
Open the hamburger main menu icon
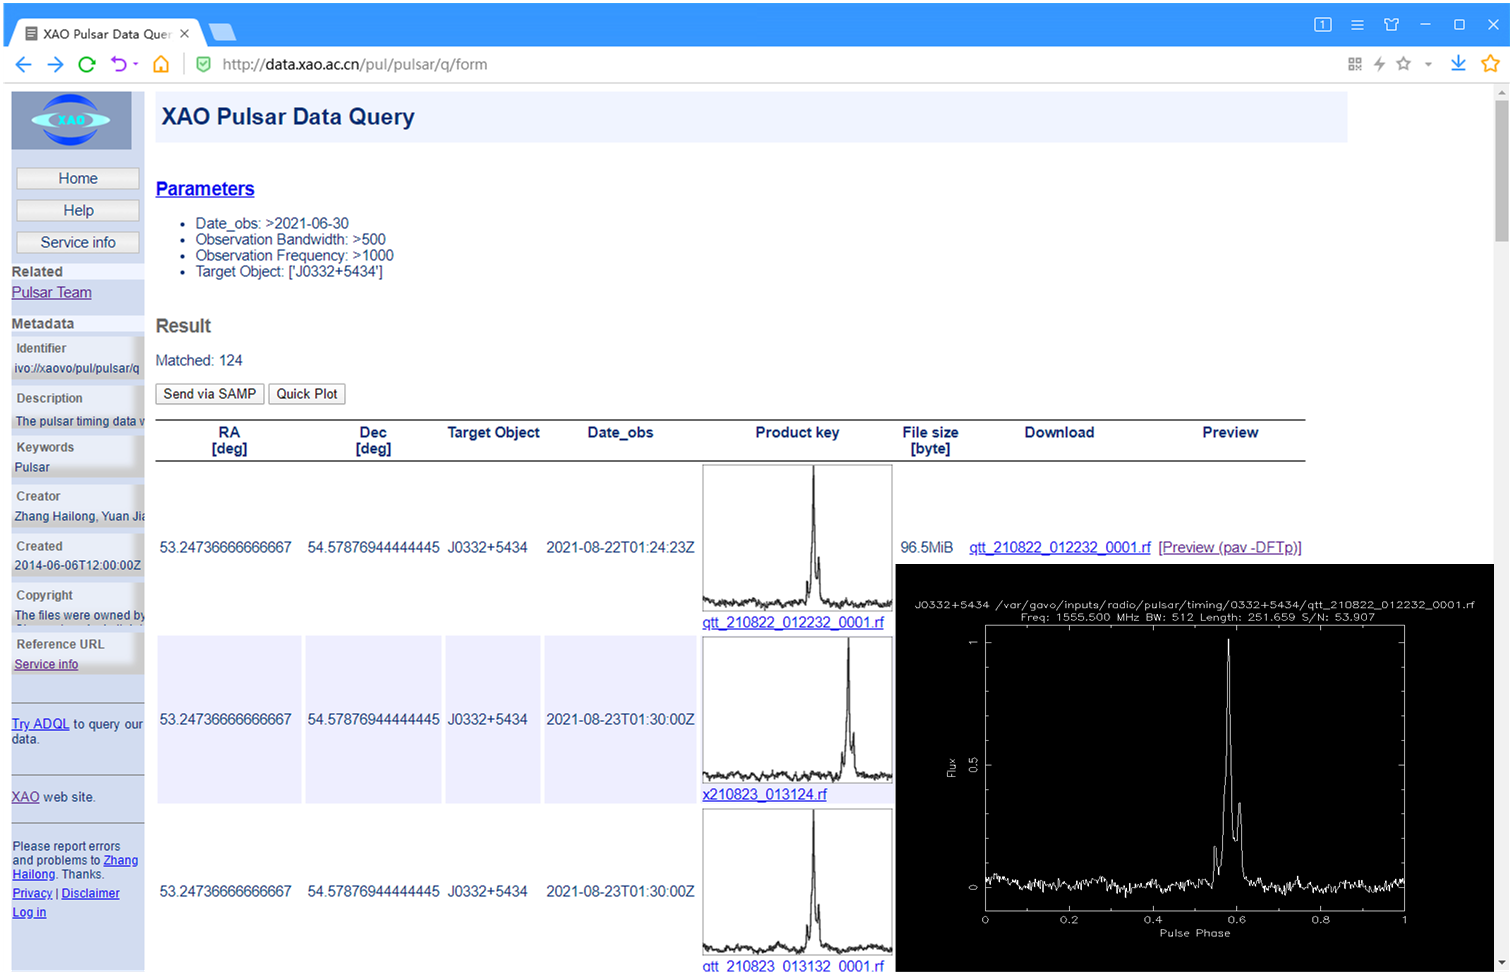[1357, 24]
